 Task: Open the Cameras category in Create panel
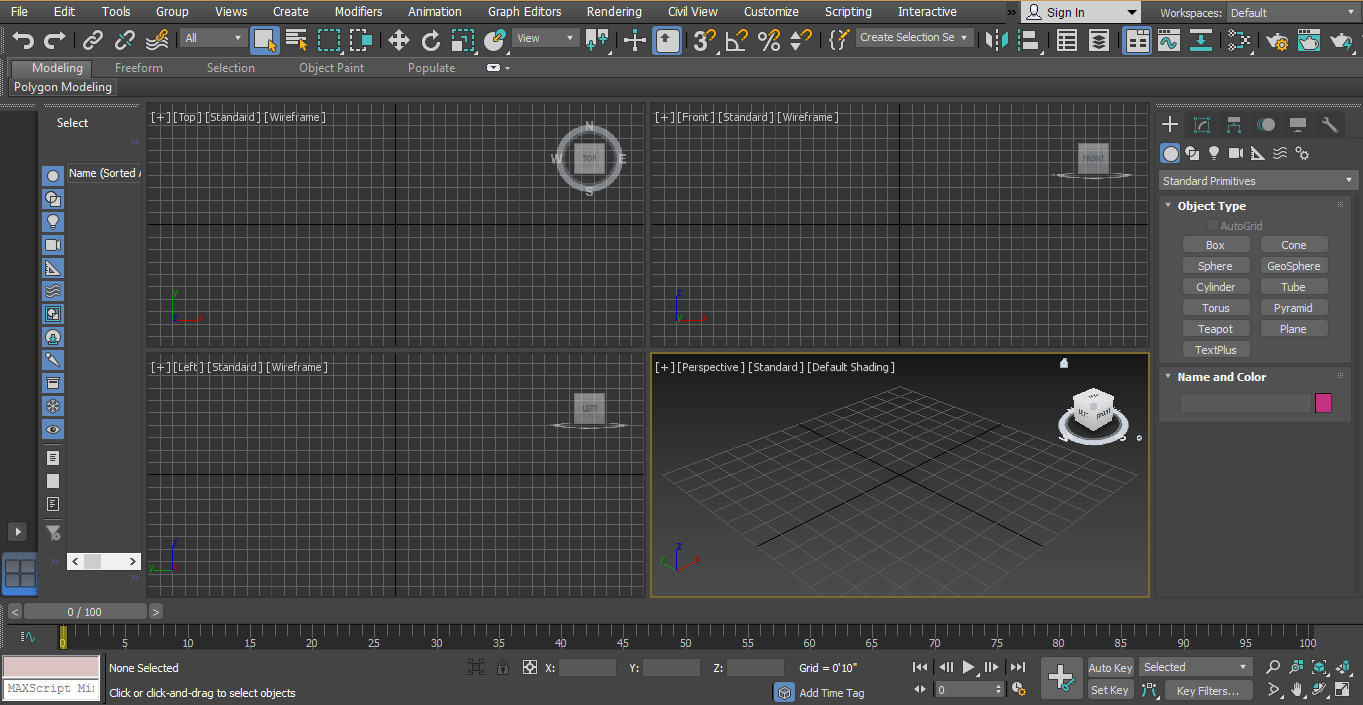1235,153
